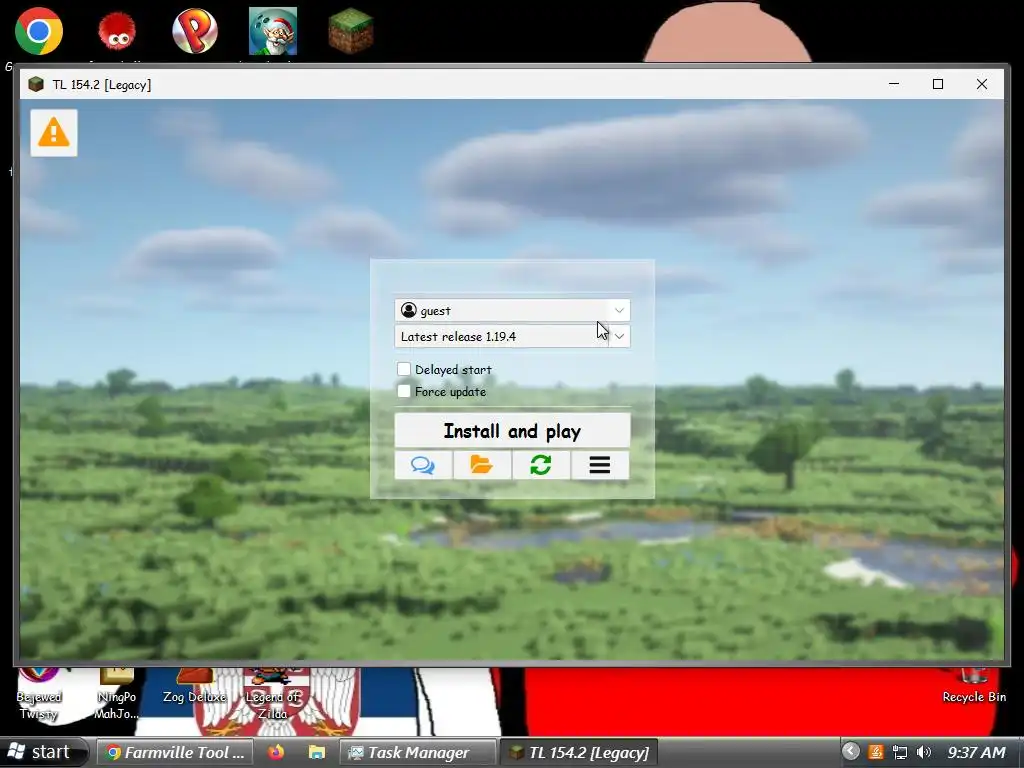
Task: Click the 9:37 AM clock
Action: point(976,752)
